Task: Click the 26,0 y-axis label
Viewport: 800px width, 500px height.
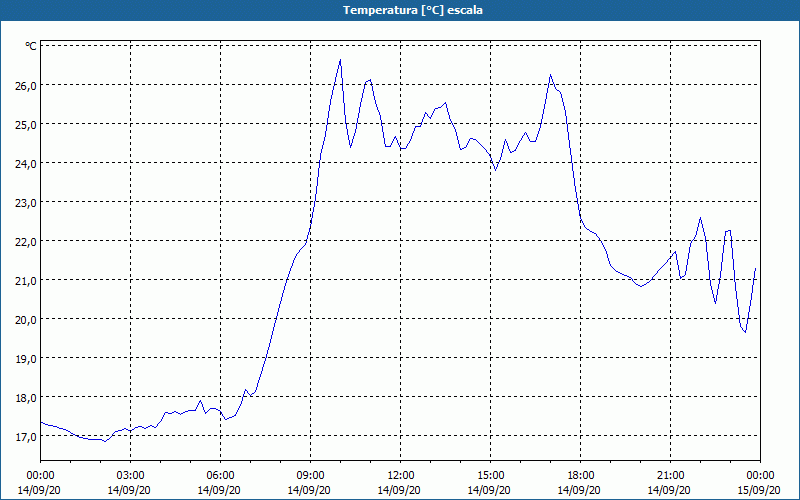Action: [26, 85]
